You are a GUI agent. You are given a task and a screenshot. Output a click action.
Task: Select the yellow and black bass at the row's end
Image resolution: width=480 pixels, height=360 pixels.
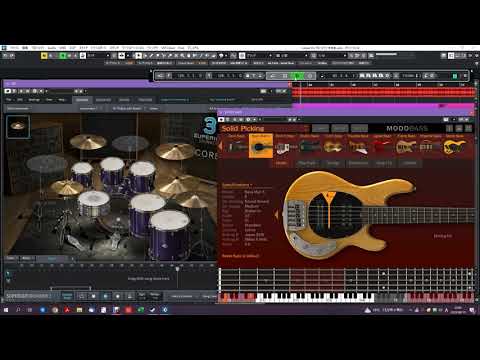455,146
